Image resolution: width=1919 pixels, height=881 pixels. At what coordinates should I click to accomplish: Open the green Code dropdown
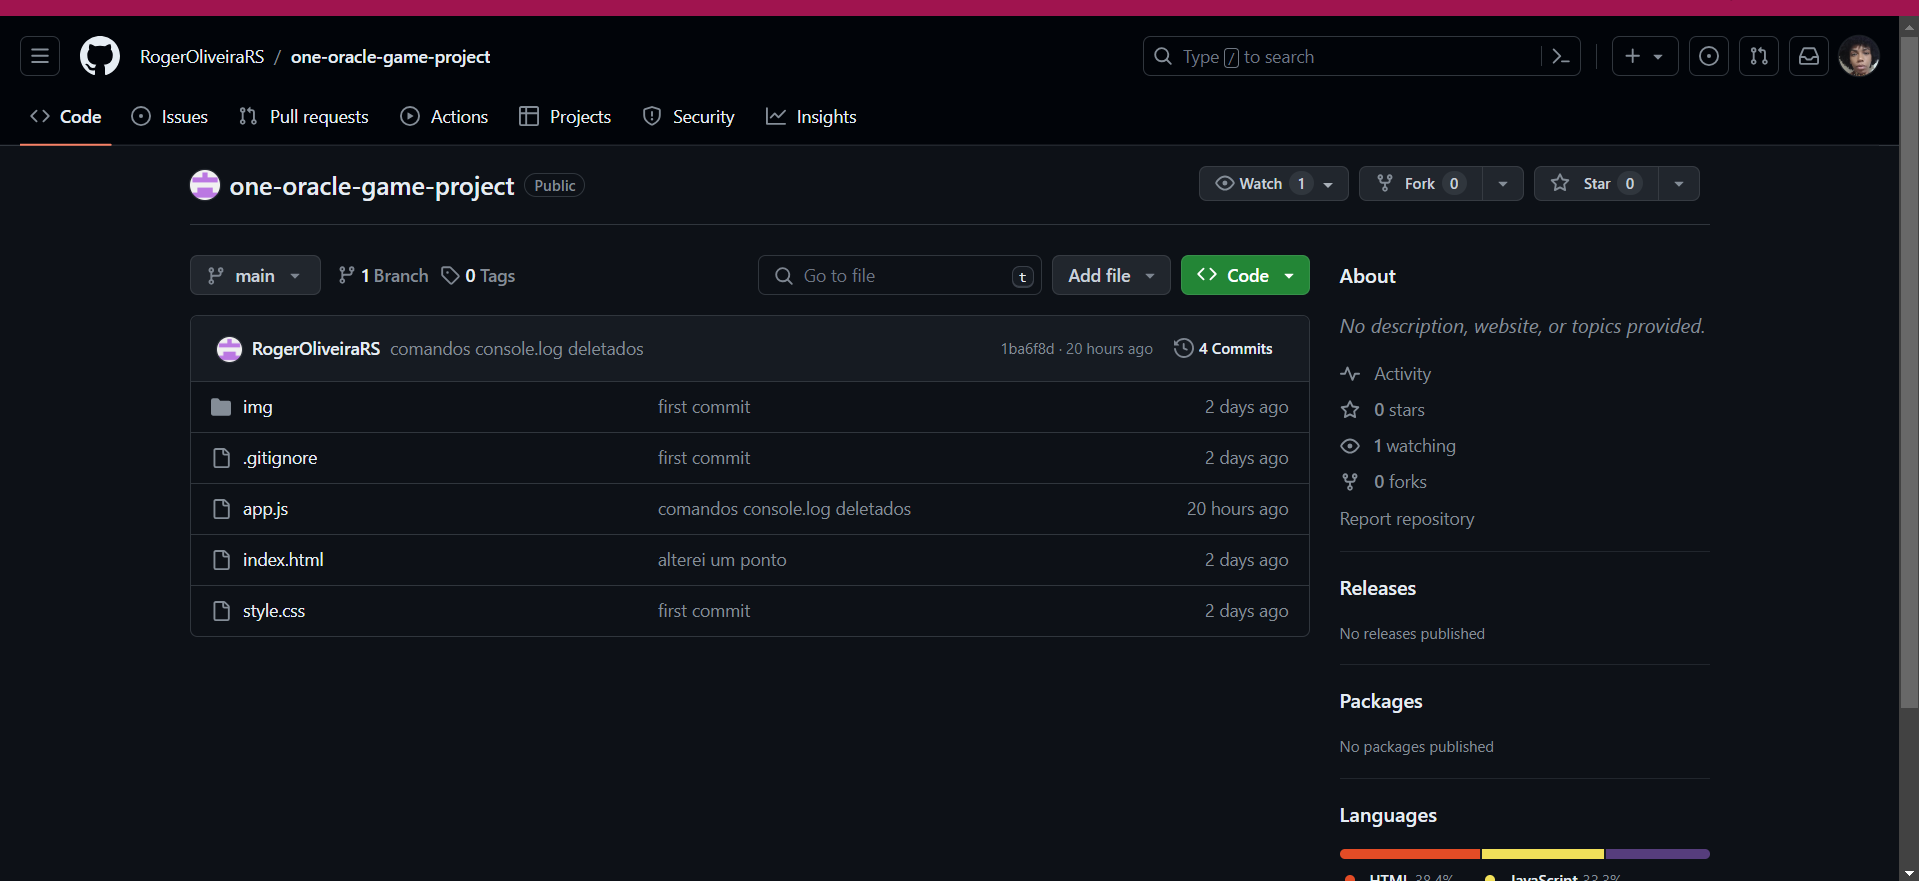(x=1245, y=275)
